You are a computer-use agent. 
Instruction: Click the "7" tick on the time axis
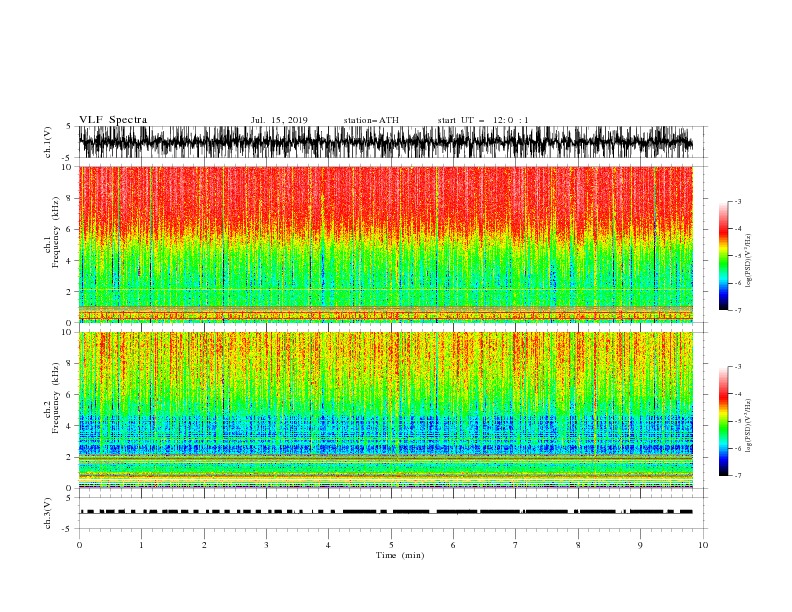[x=516, y=545]
